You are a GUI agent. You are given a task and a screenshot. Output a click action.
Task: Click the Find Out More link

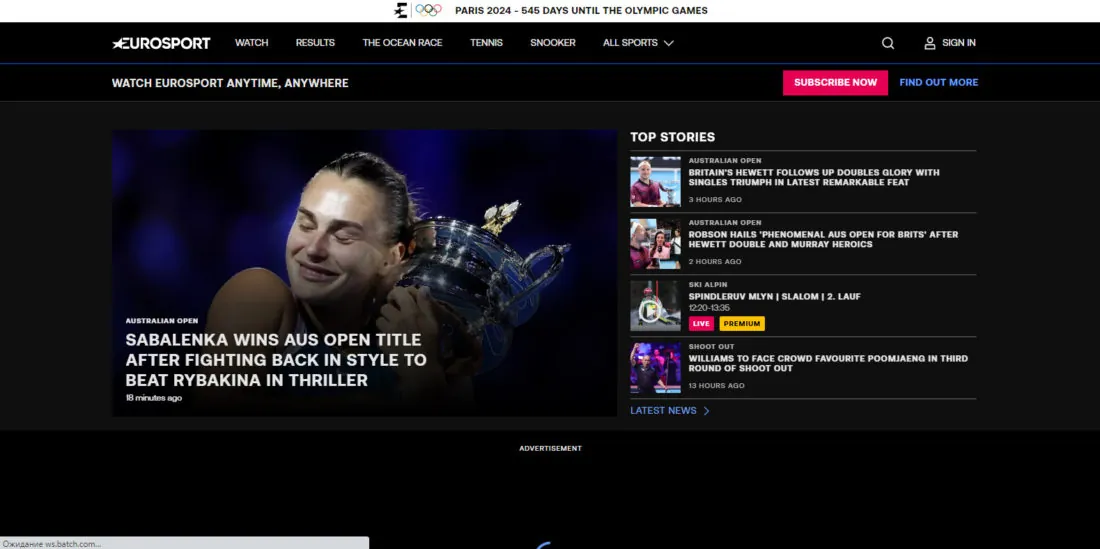938,82
